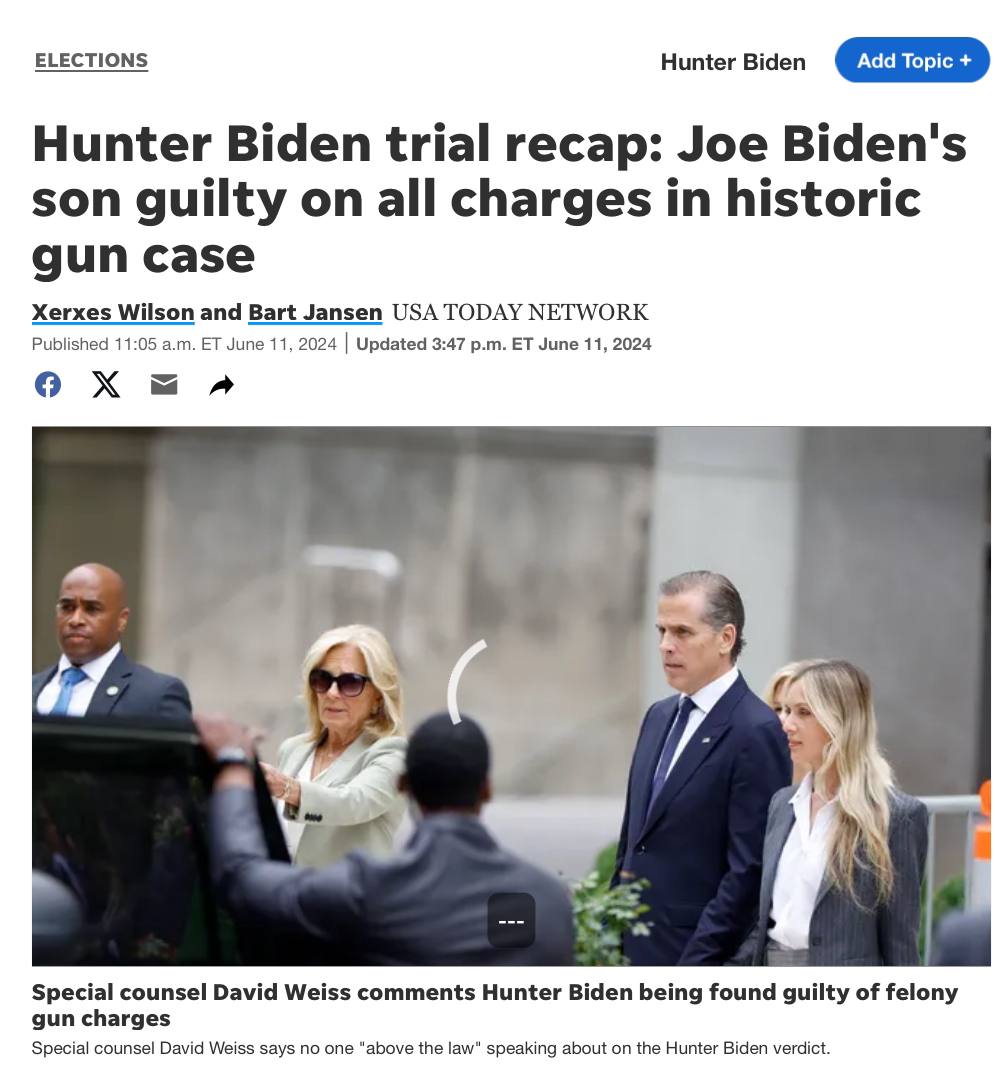
Task: Click the Hunter Biden trial recap headline
Action: point(499,199)
